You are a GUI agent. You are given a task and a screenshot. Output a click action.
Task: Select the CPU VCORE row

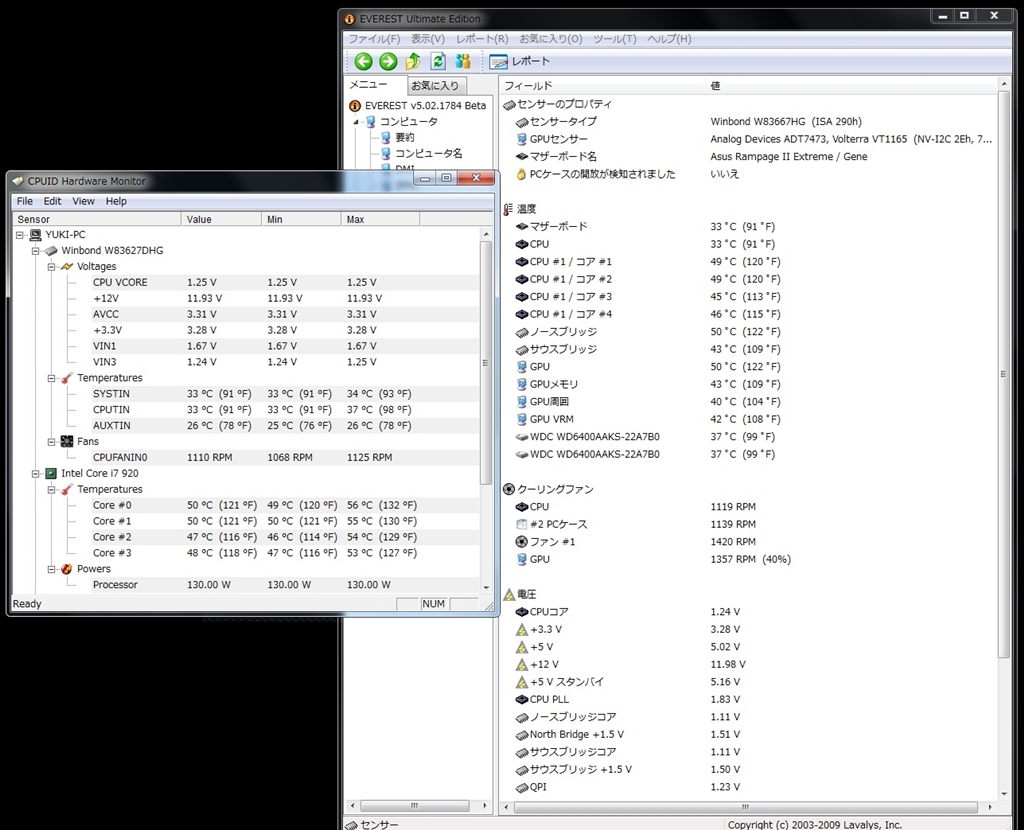[120, 282]
